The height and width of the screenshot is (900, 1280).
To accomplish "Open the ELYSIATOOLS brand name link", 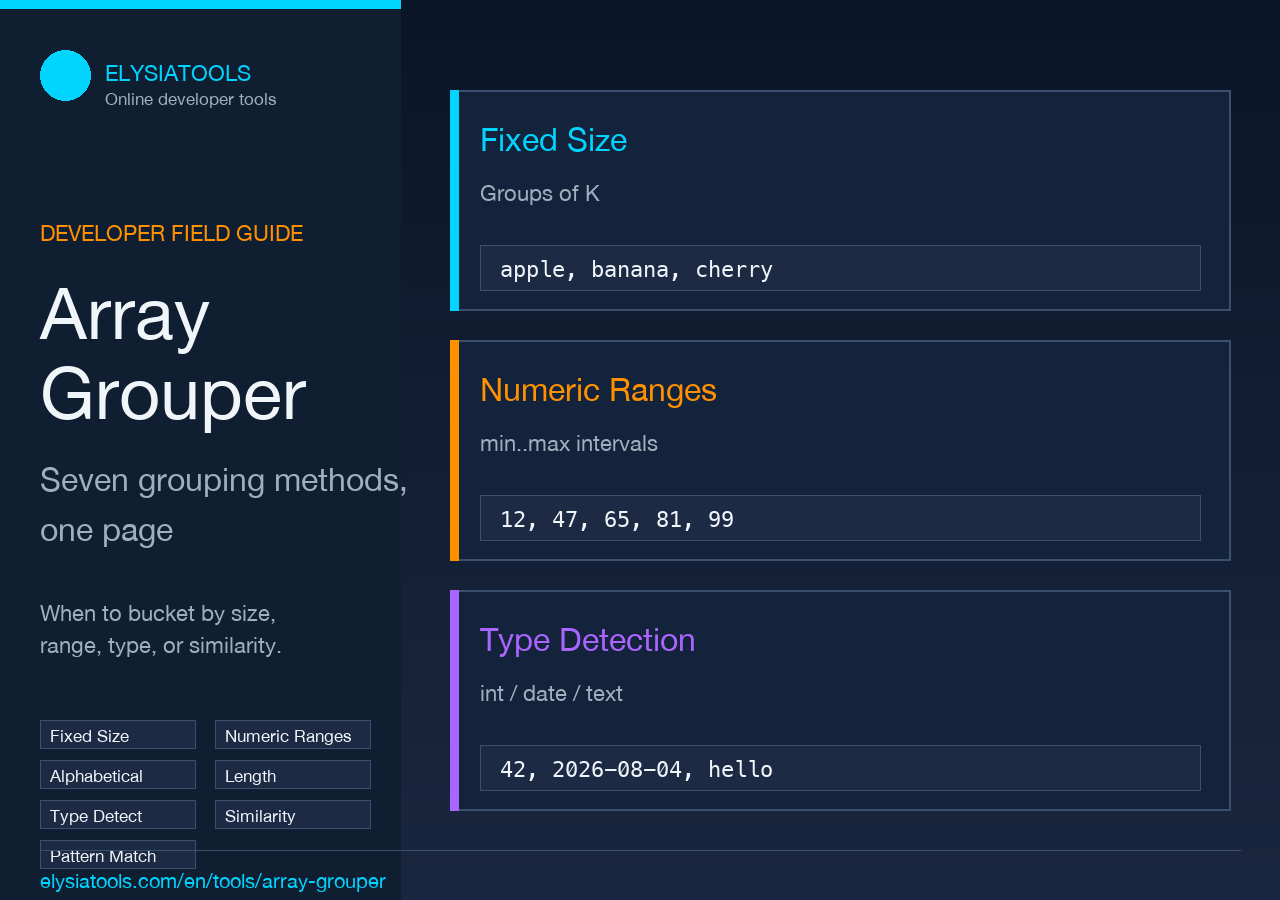I will point(178,73).
